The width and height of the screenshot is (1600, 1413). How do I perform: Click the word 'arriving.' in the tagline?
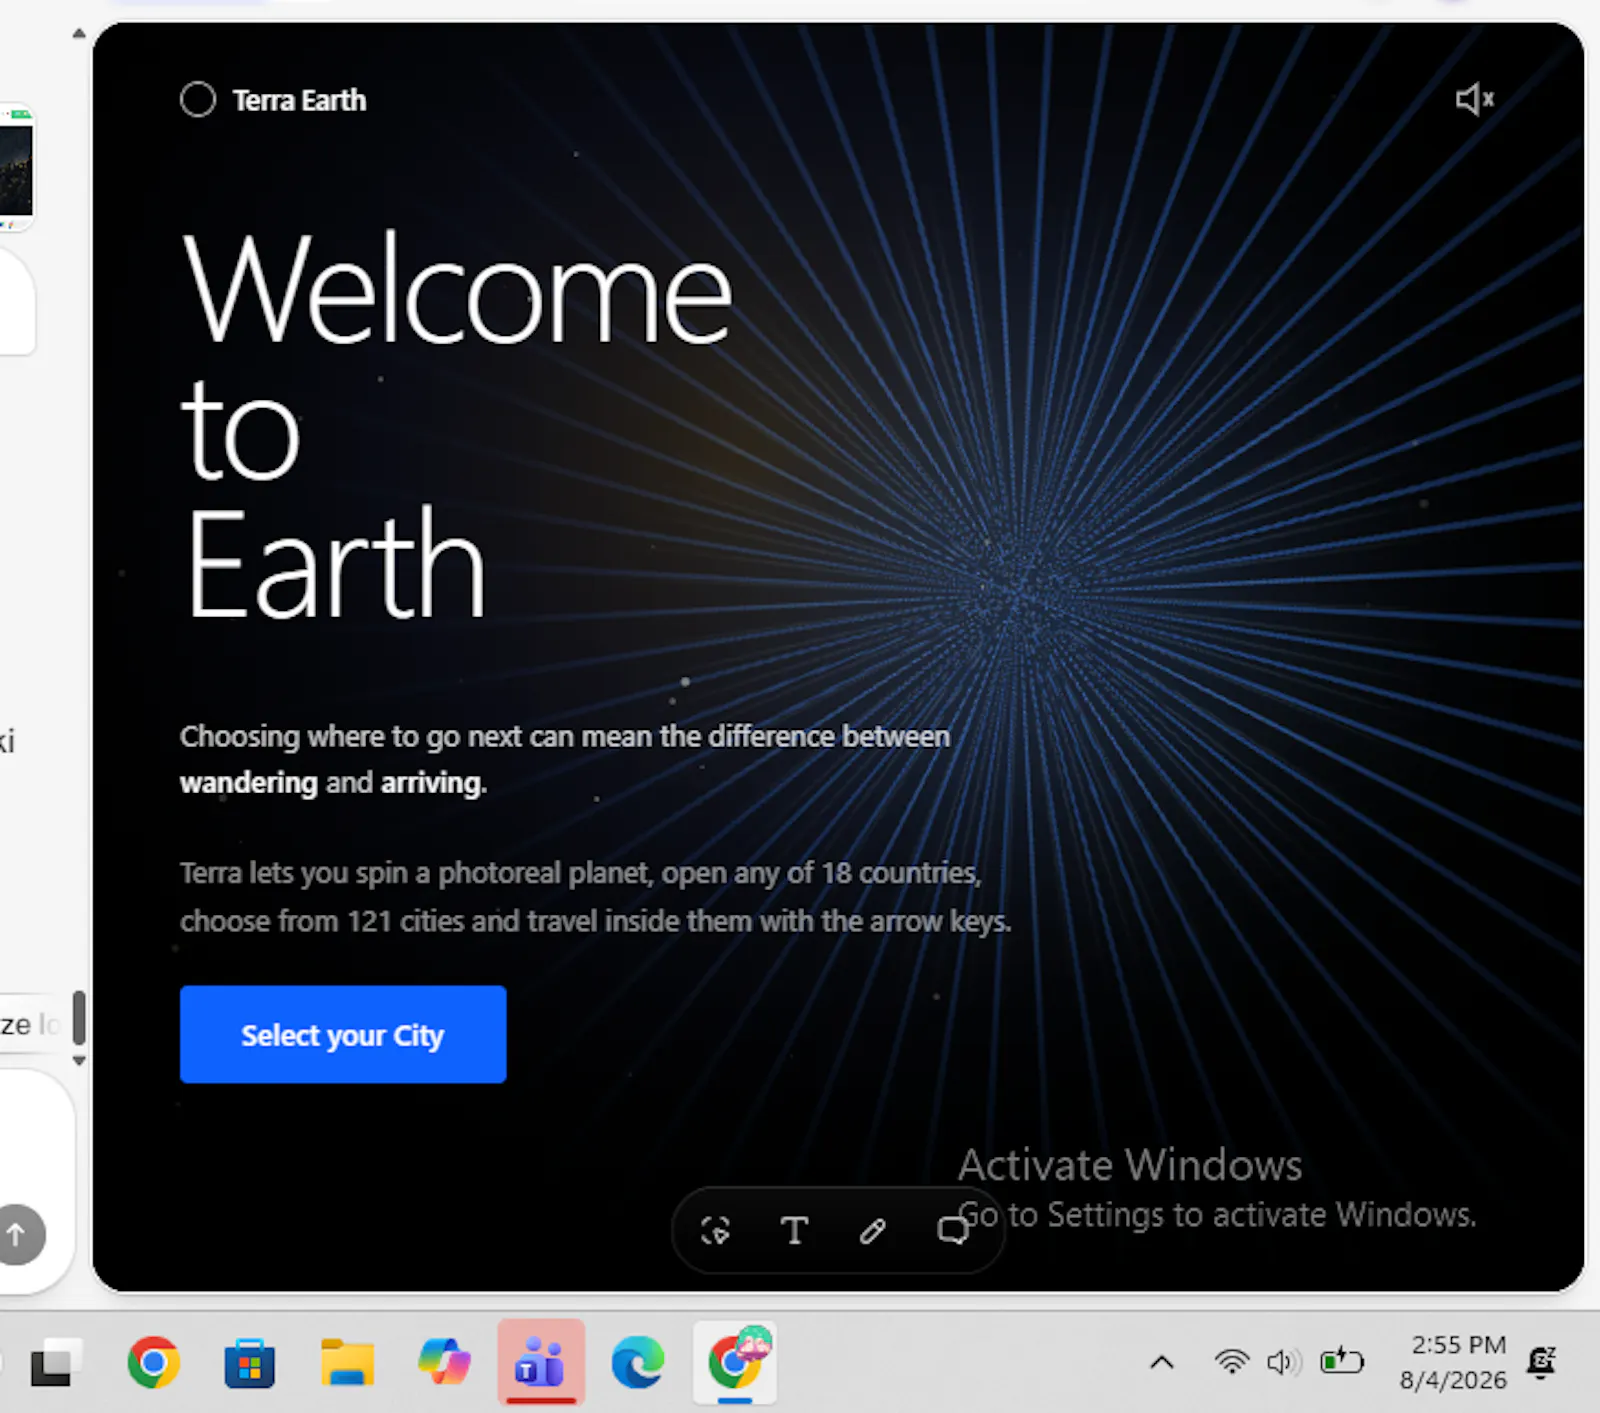coord(433,782)
